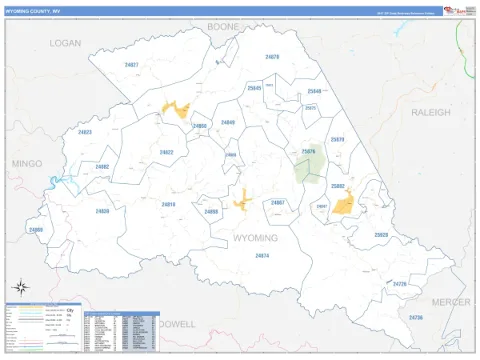The height and width of the screenshot is (360, 480).
Task: Select small ZIP code label 25875
Action: pos(310,108)
